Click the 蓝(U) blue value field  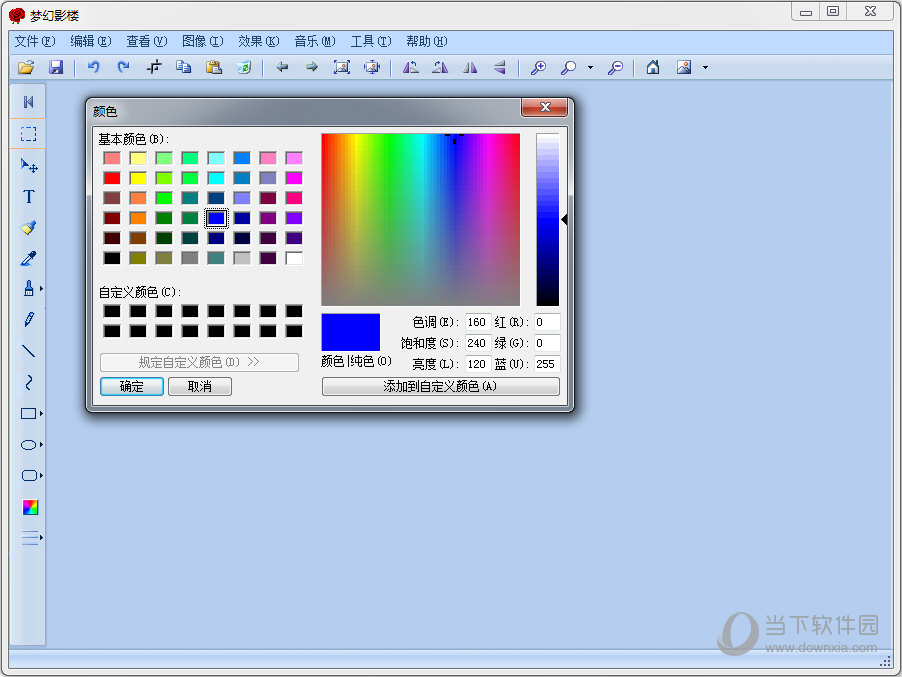[546, 364]
